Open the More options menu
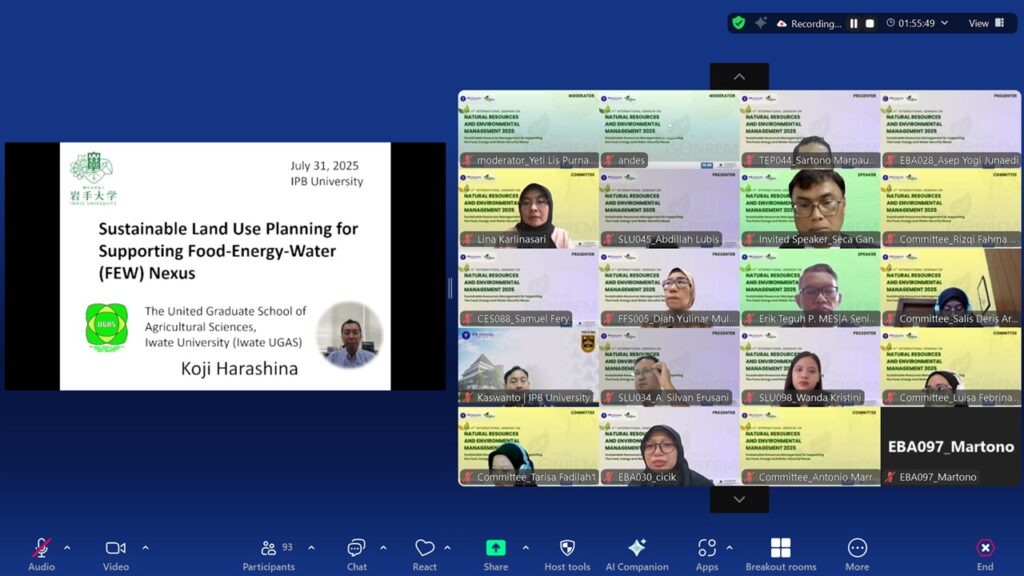This screenshot has height=576, width=1024. pyautogui.click(x=857, y=549)
